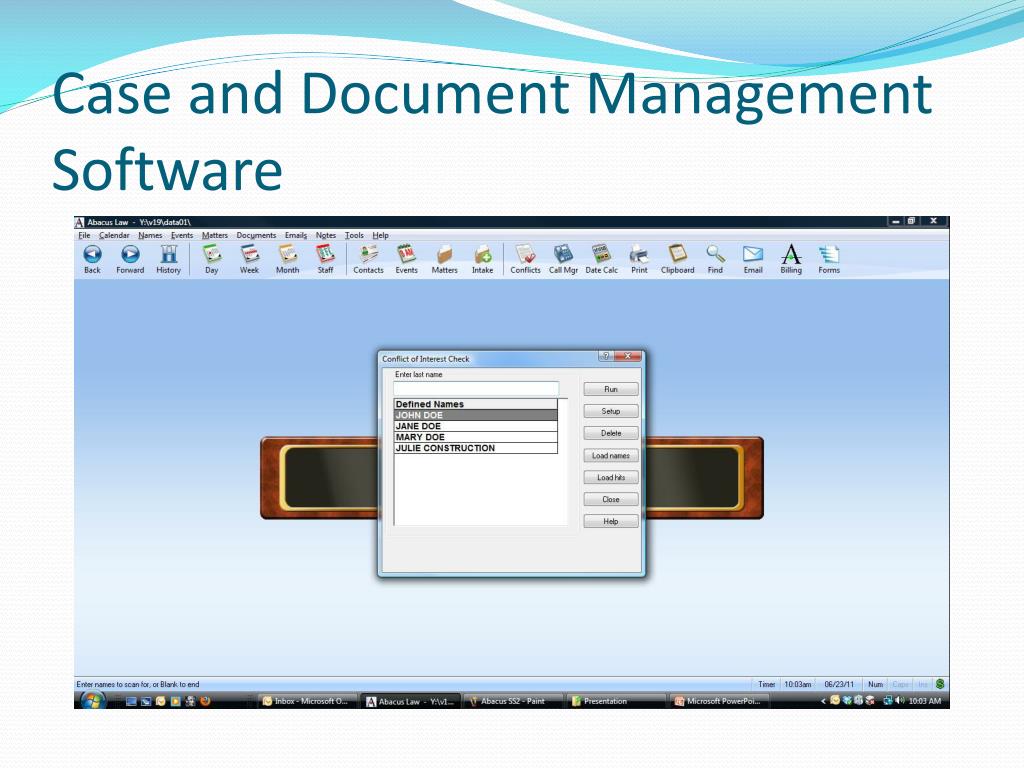Open the Billing toolbar icon
This screenshot has height=768, width=1024.
pos(791,259)
